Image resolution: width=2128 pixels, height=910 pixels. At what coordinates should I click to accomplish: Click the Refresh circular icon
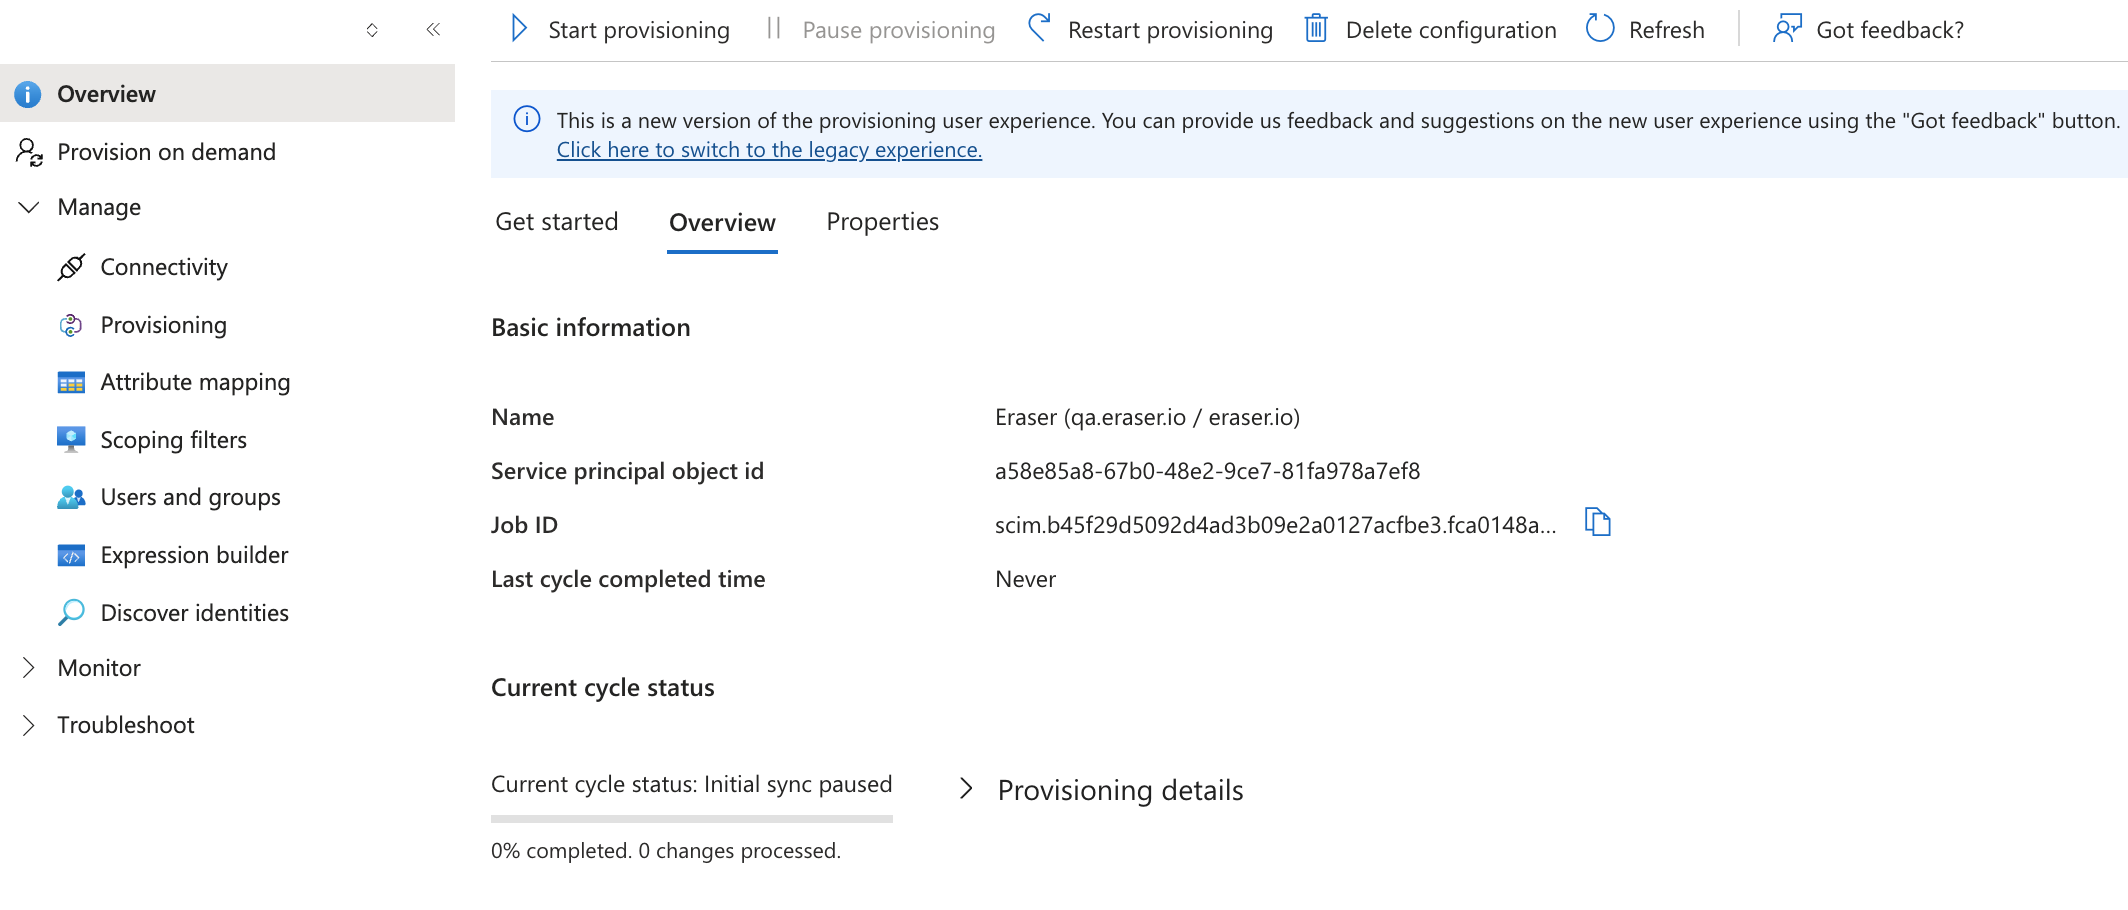(1600, 28)
